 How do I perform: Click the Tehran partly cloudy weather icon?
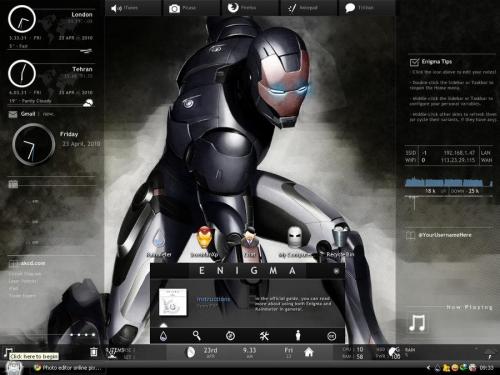click(x=88, y=103)
